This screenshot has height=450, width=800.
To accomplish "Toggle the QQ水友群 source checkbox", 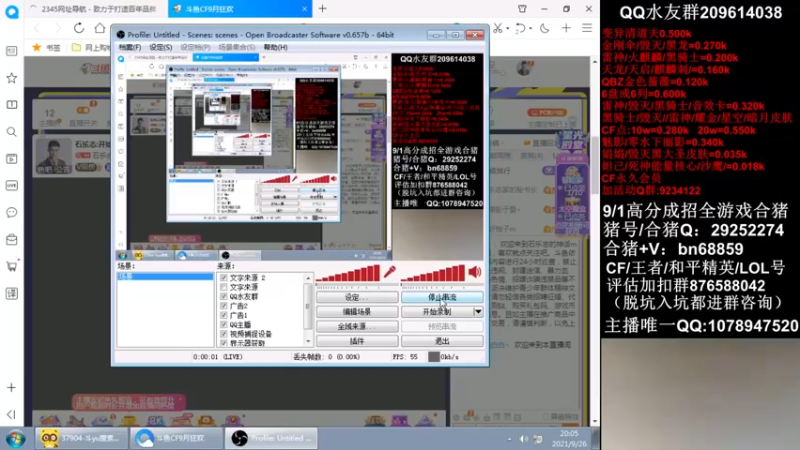I will 223,296.
